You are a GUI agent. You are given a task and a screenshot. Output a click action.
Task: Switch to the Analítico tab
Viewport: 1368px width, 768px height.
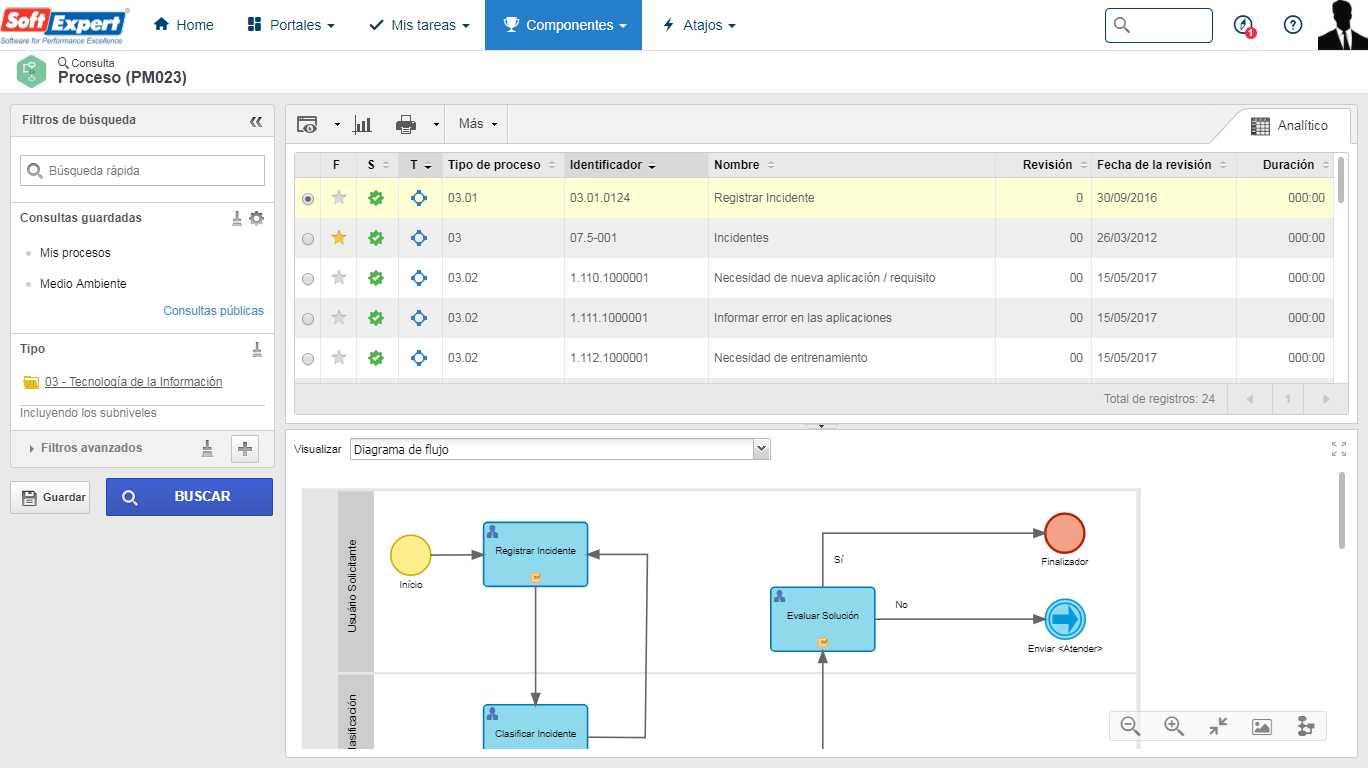[x=1290, y=126]
